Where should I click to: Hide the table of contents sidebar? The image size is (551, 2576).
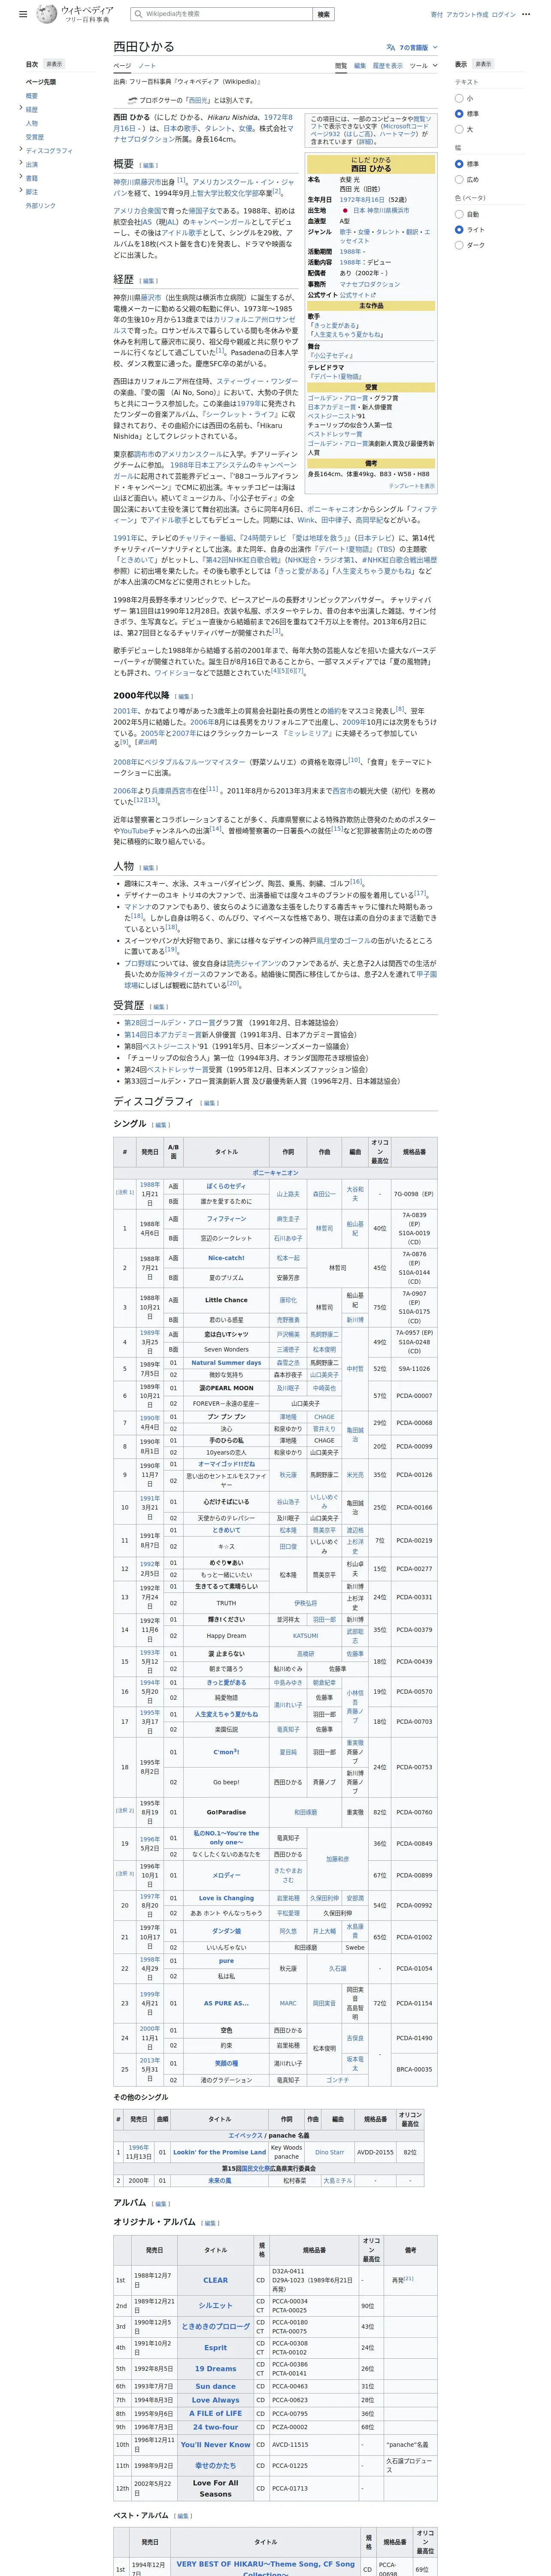pyautogui.click(x=54, y=64)
